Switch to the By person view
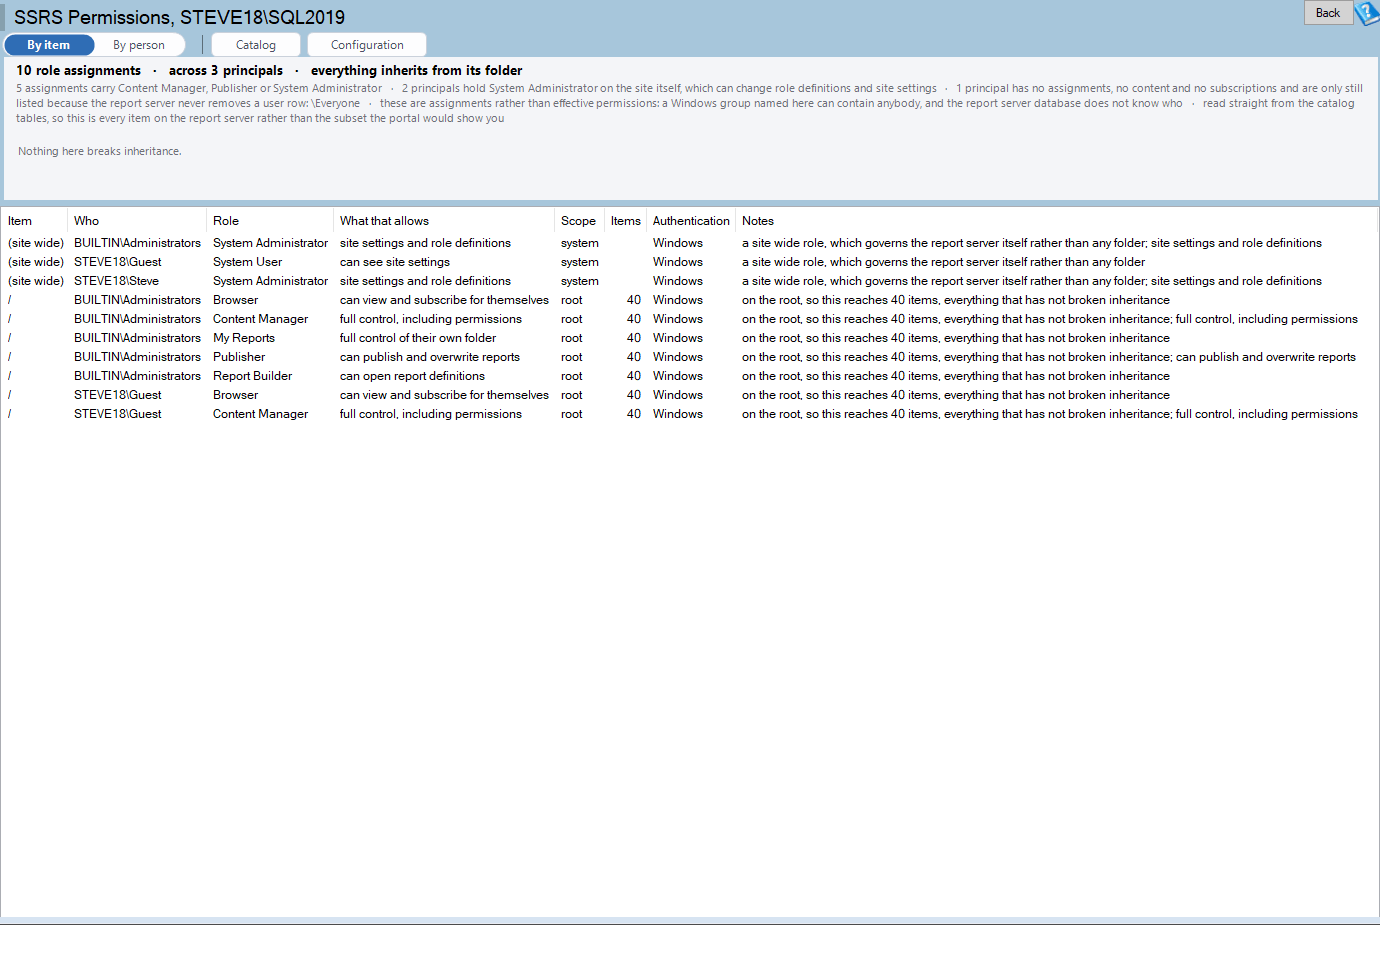1380x976 pixels. 139,45
